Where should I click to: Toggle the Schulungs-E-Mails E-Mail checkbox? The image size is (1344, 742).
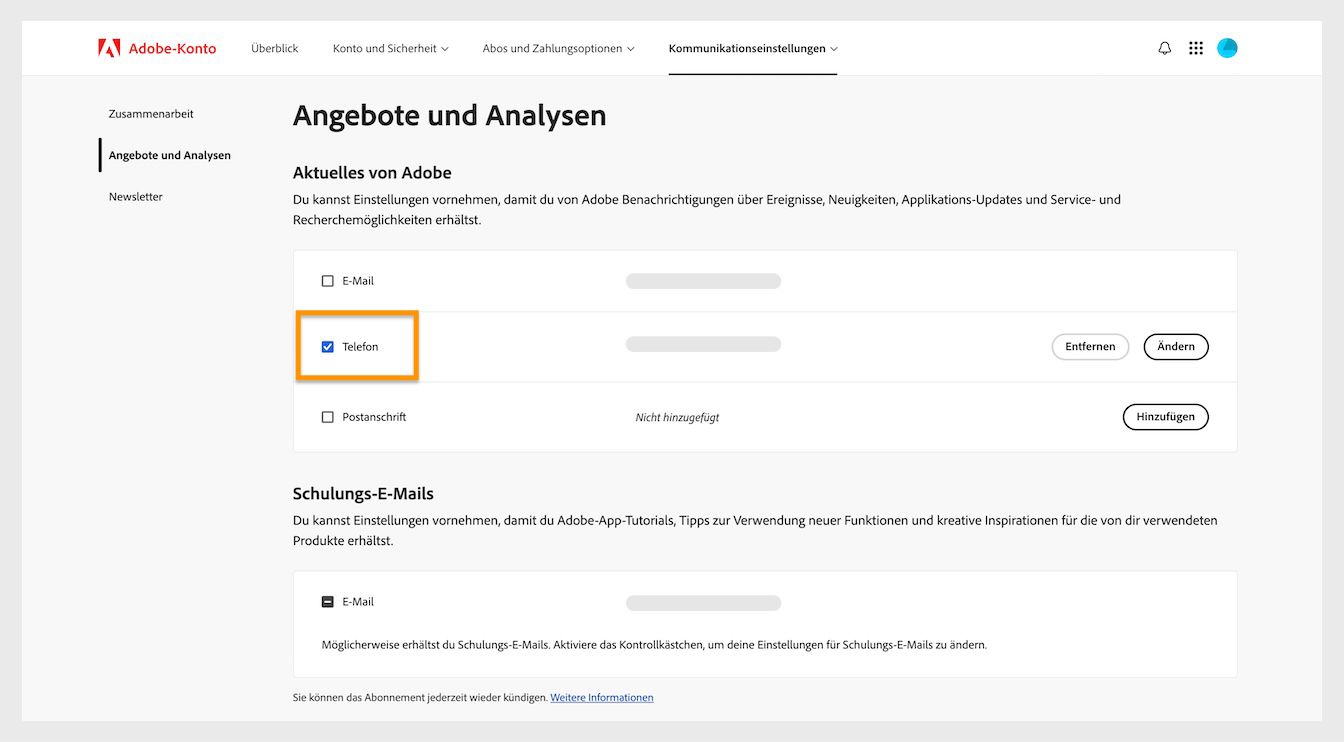tap(327, 602)
